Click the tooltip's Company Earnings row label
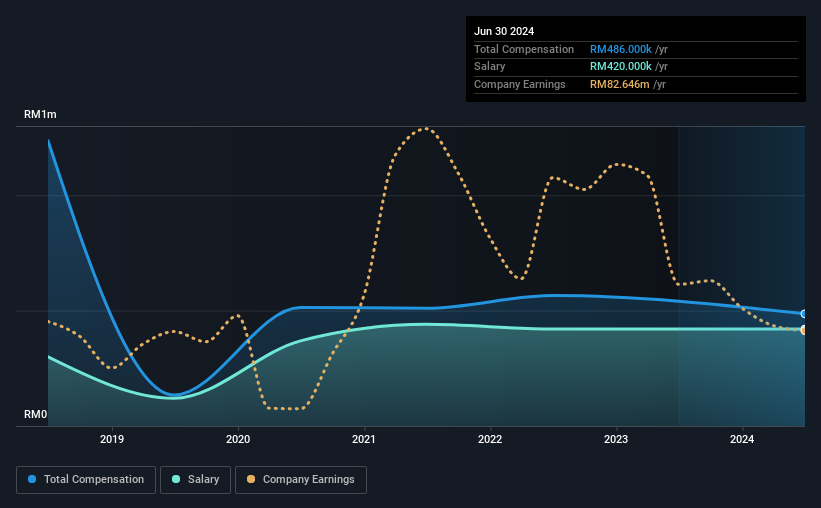 (520, 84)
